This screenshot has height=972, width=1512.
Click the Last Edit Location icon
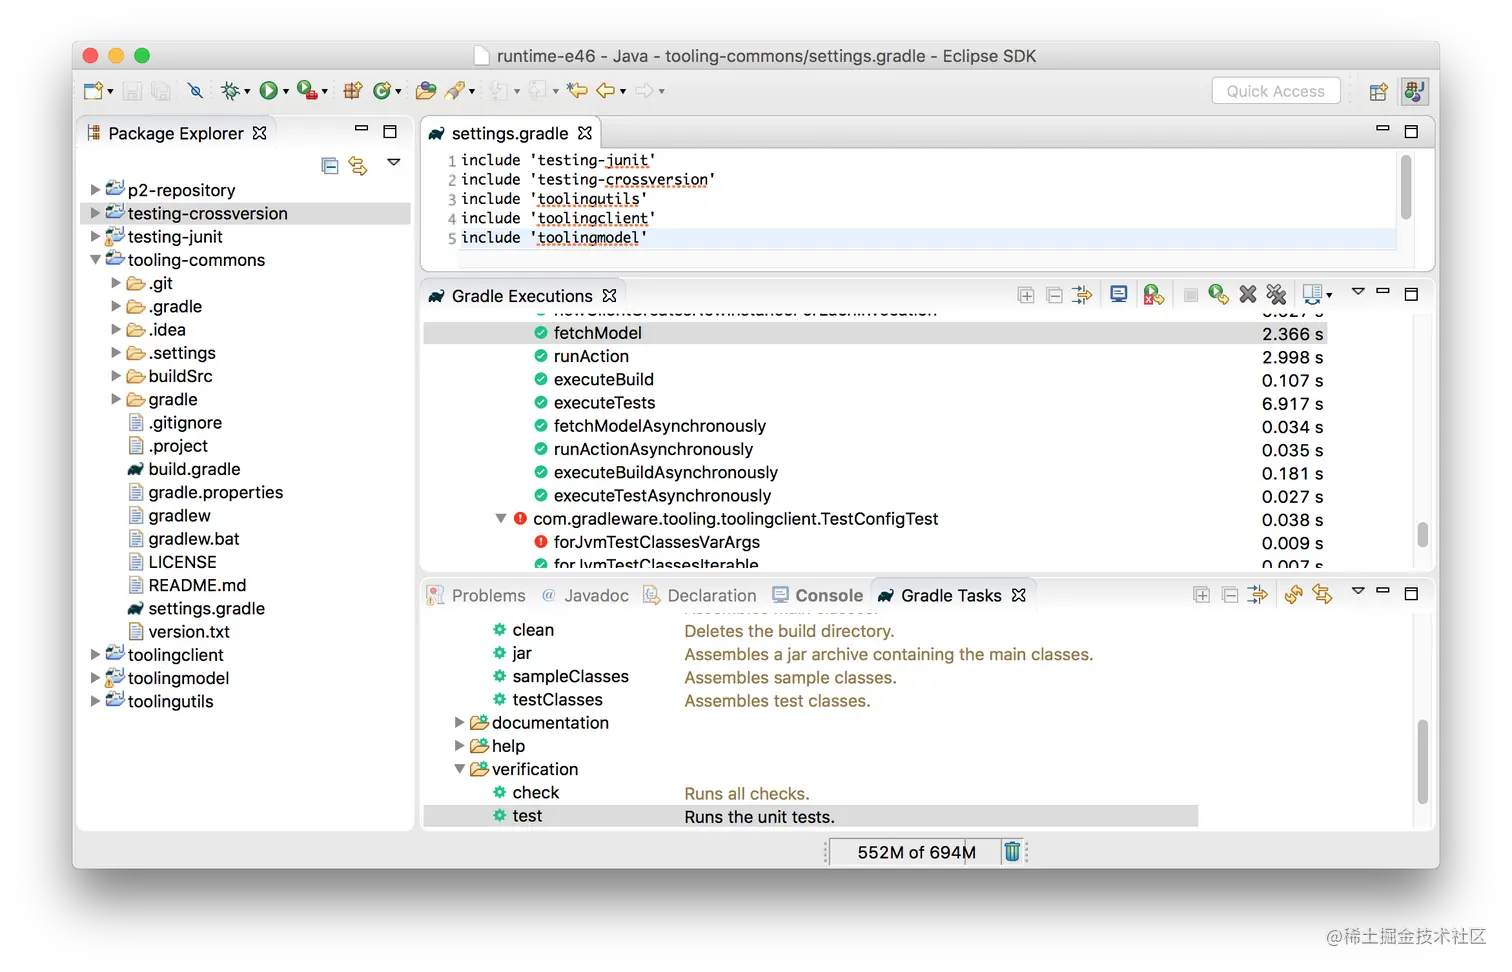[x=577, y=91]
